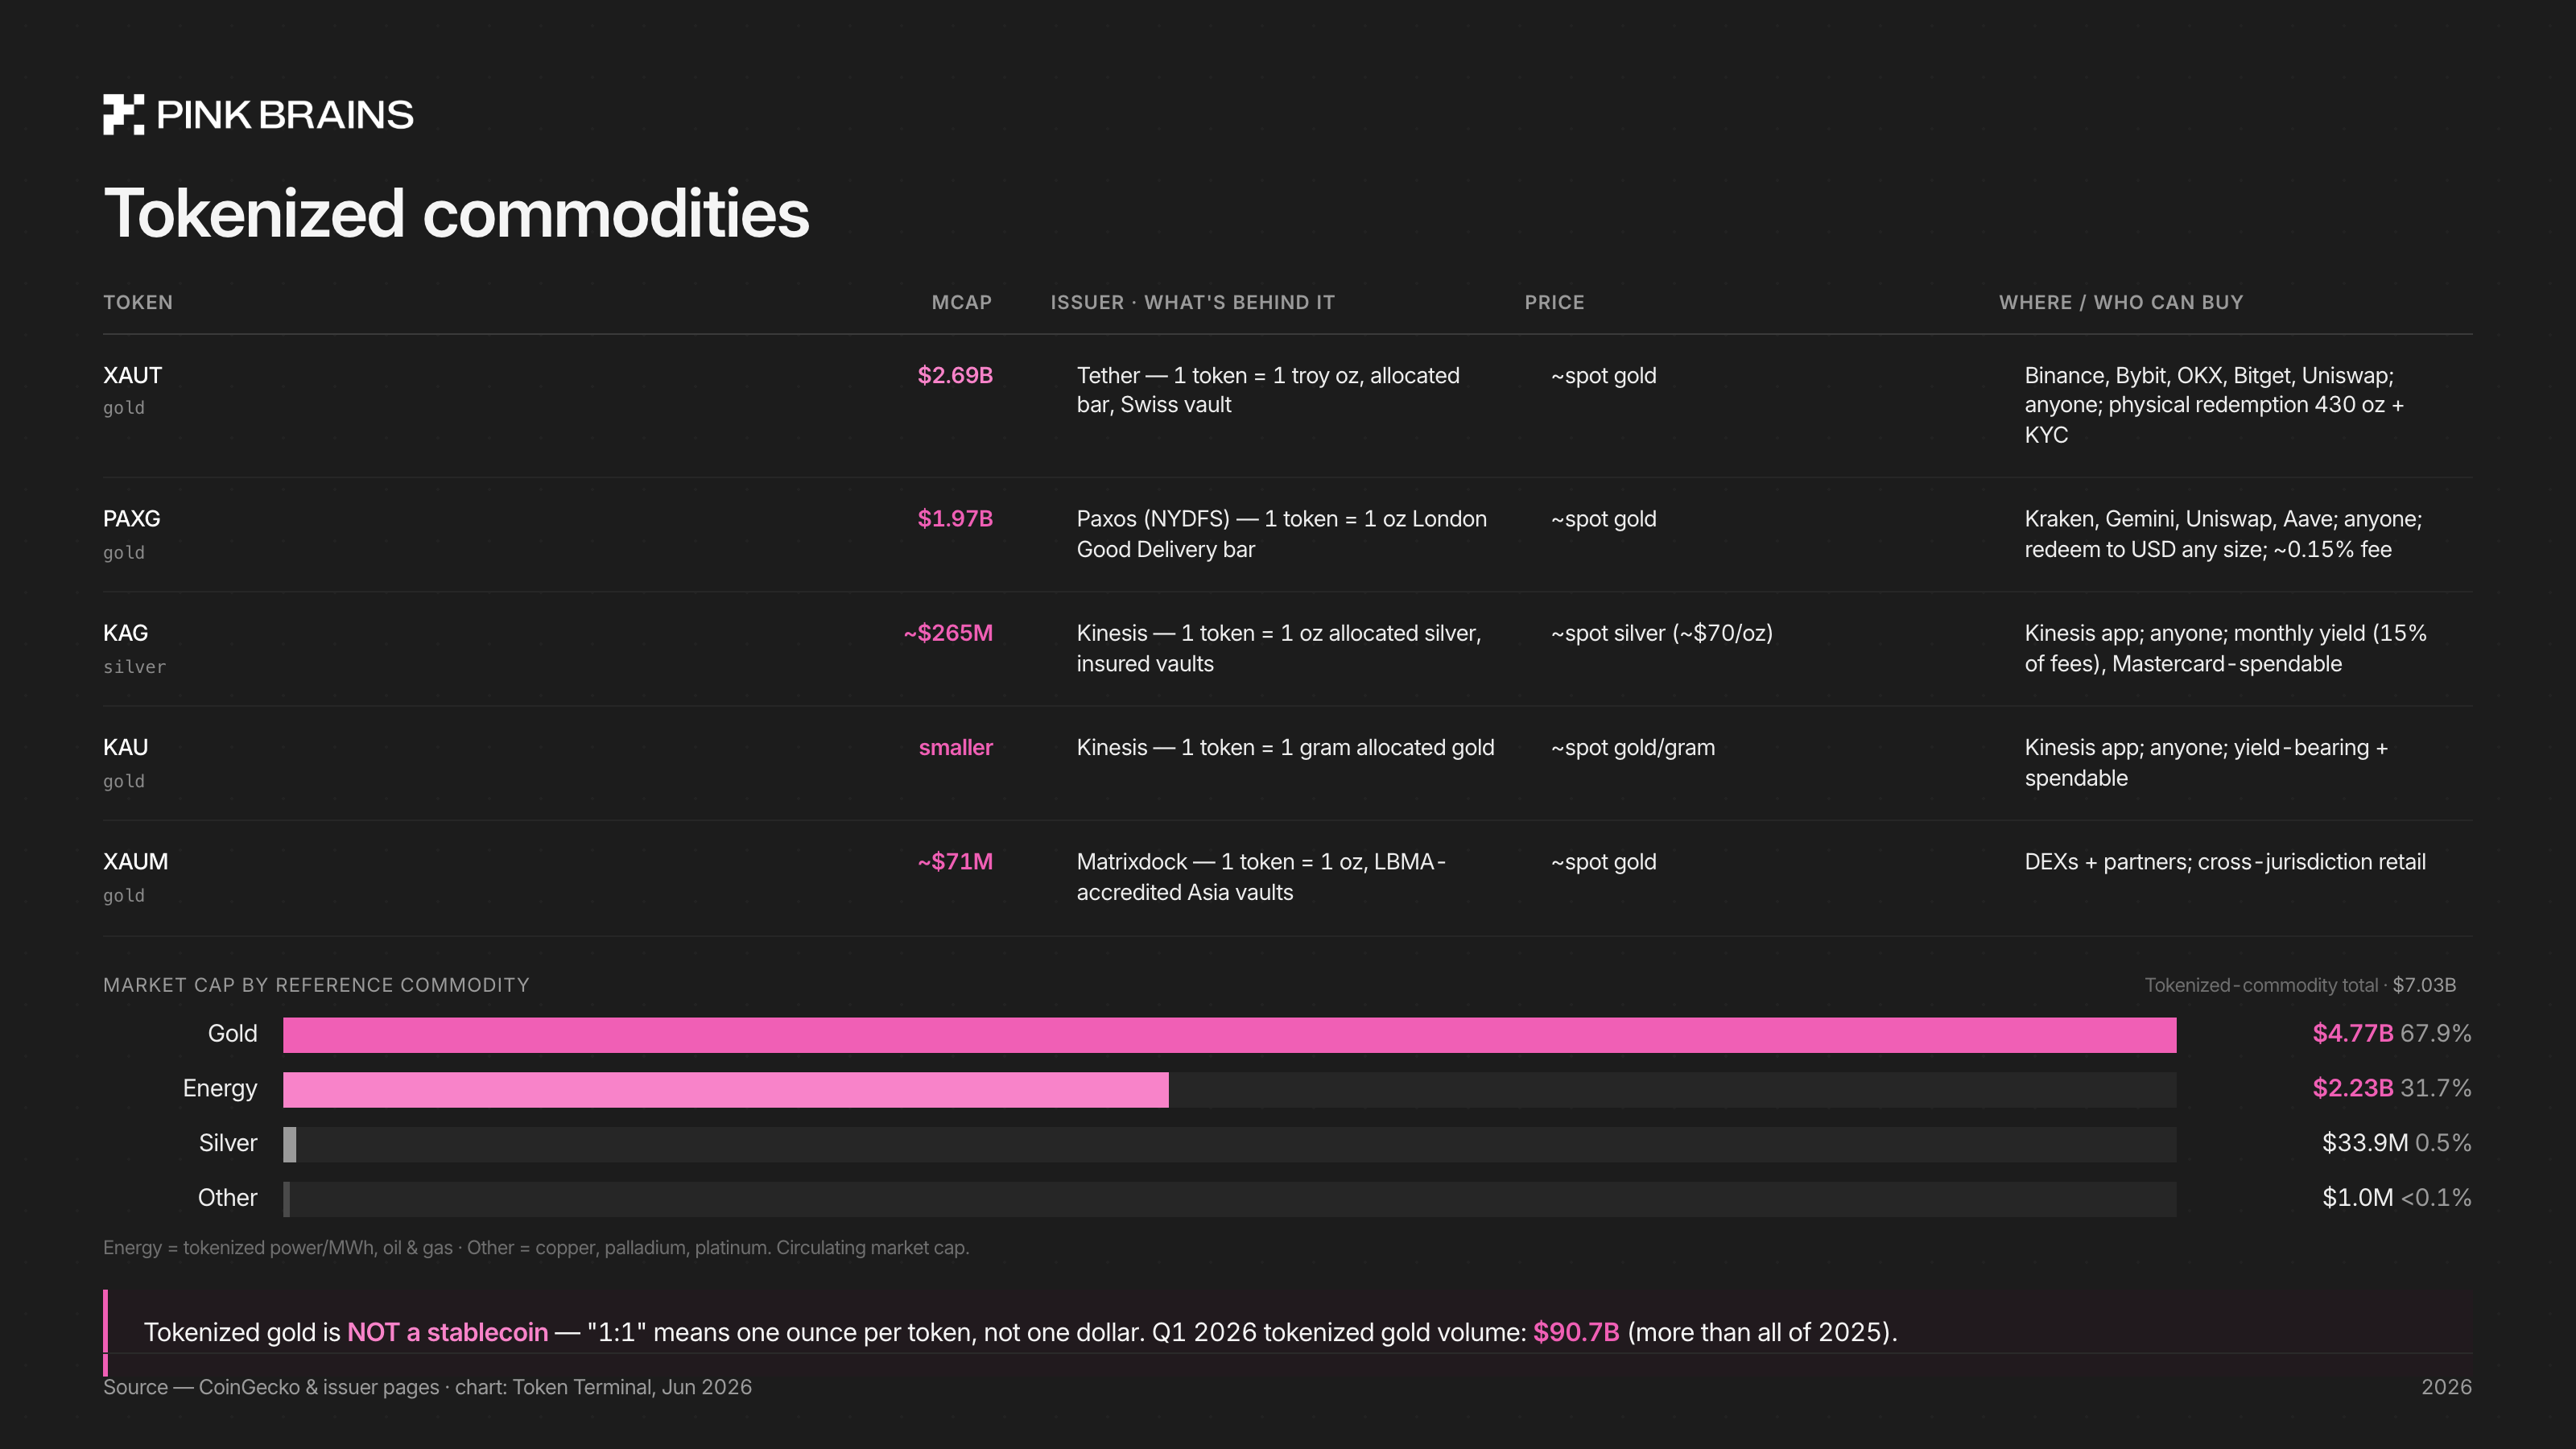2576x1449 pixels.
Task: Click the $33.9M 0.5% value
Action: (x=2396, y=1143)
